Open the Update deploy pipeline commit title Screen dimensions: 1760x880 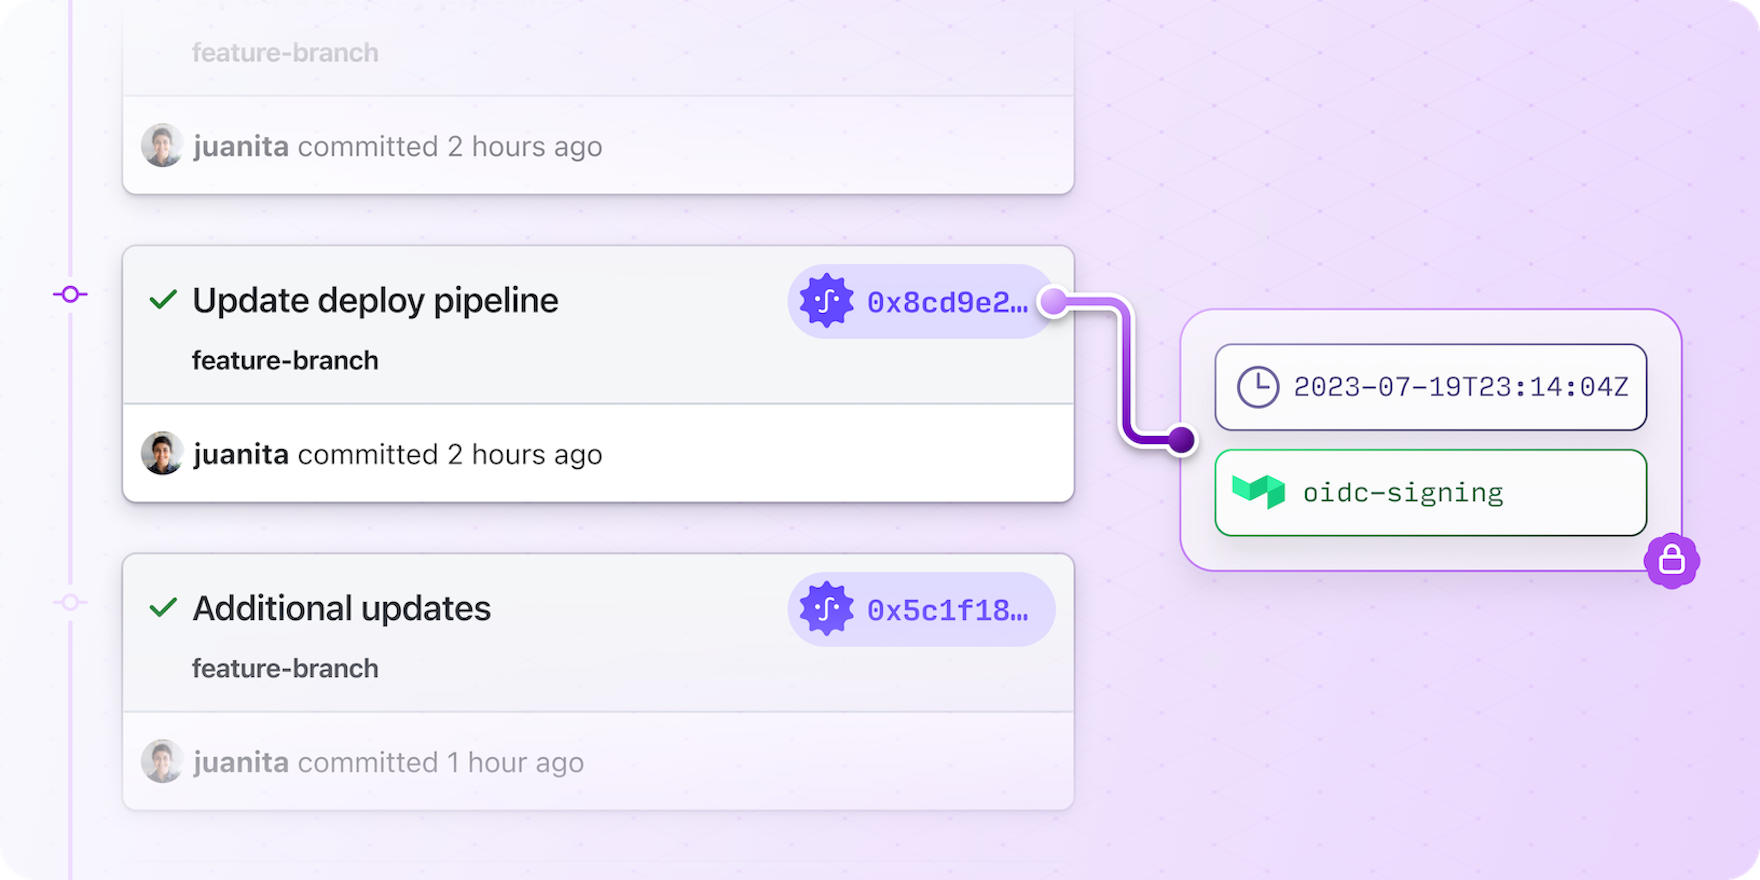pos(375,300)
